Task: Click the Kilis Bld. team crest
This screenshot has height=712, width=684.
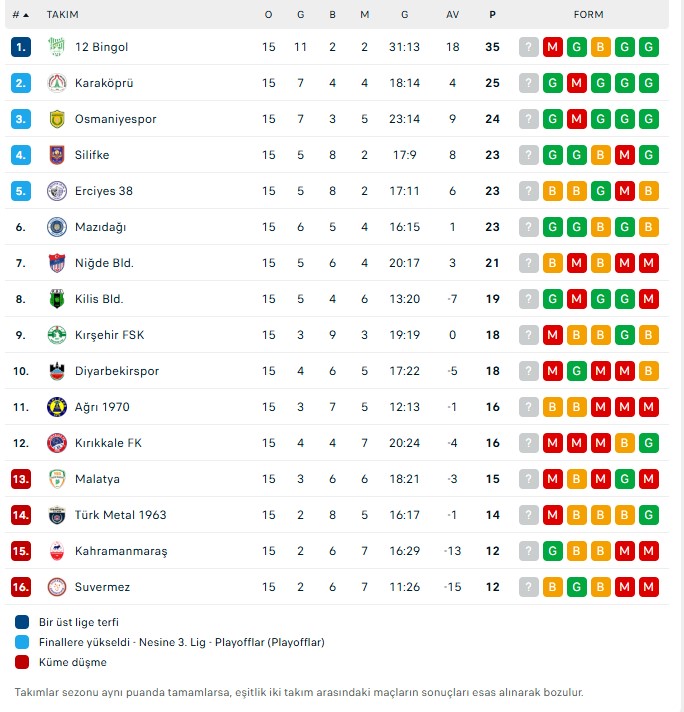Action: click(x=56, y=299)
